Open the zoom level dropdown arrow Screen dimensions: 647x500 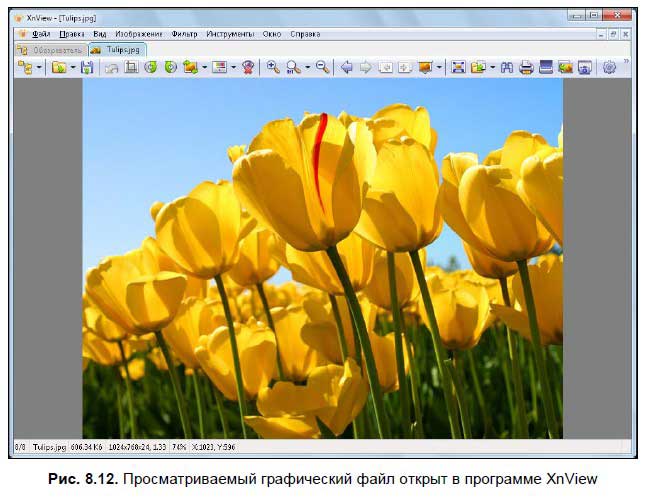305,68
